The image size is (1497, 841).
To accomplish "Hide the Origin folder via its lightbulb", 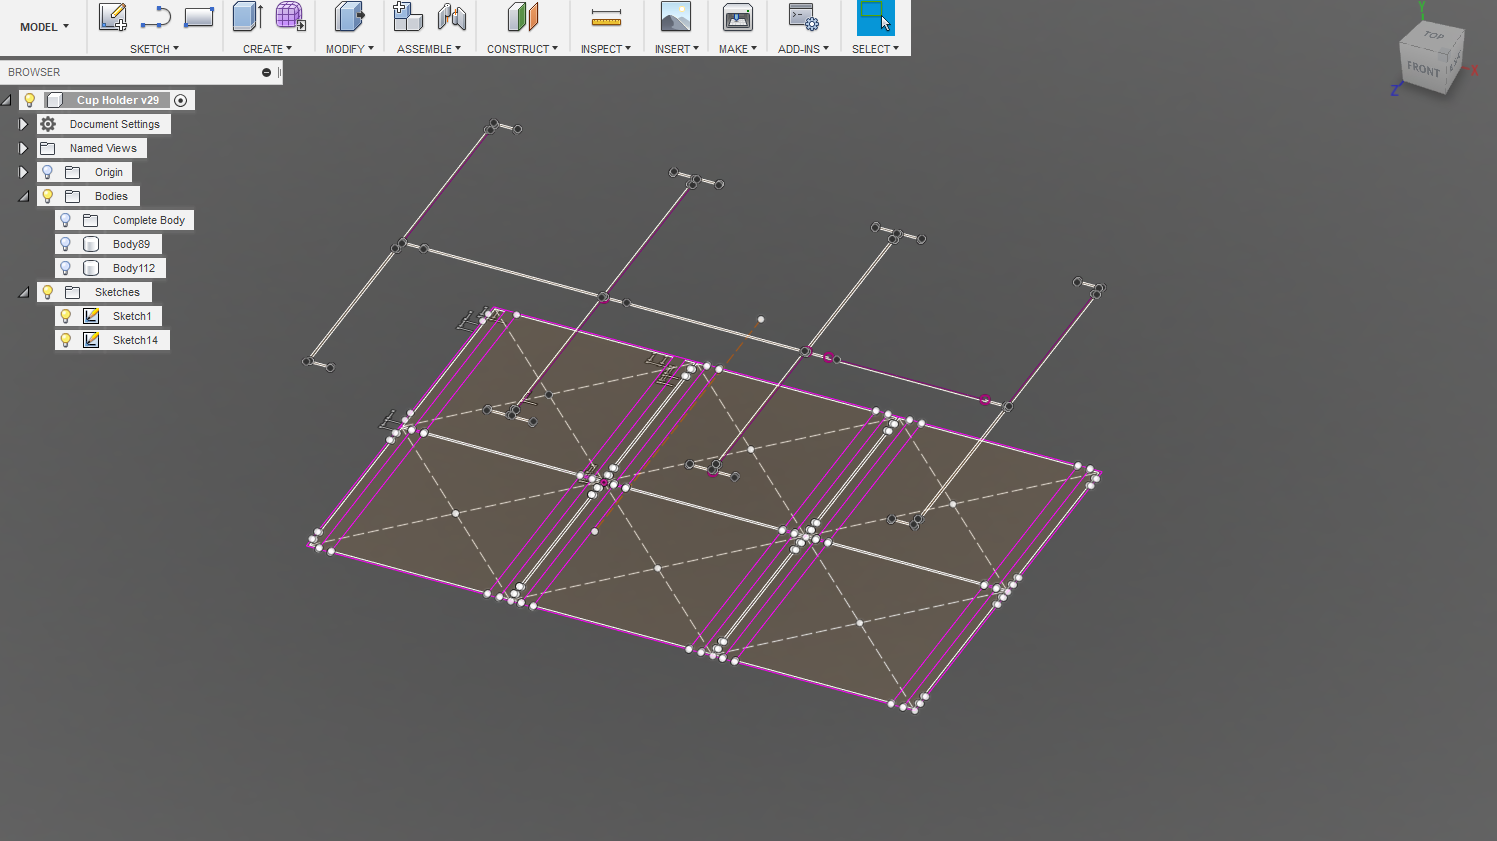I will point(48,172).
